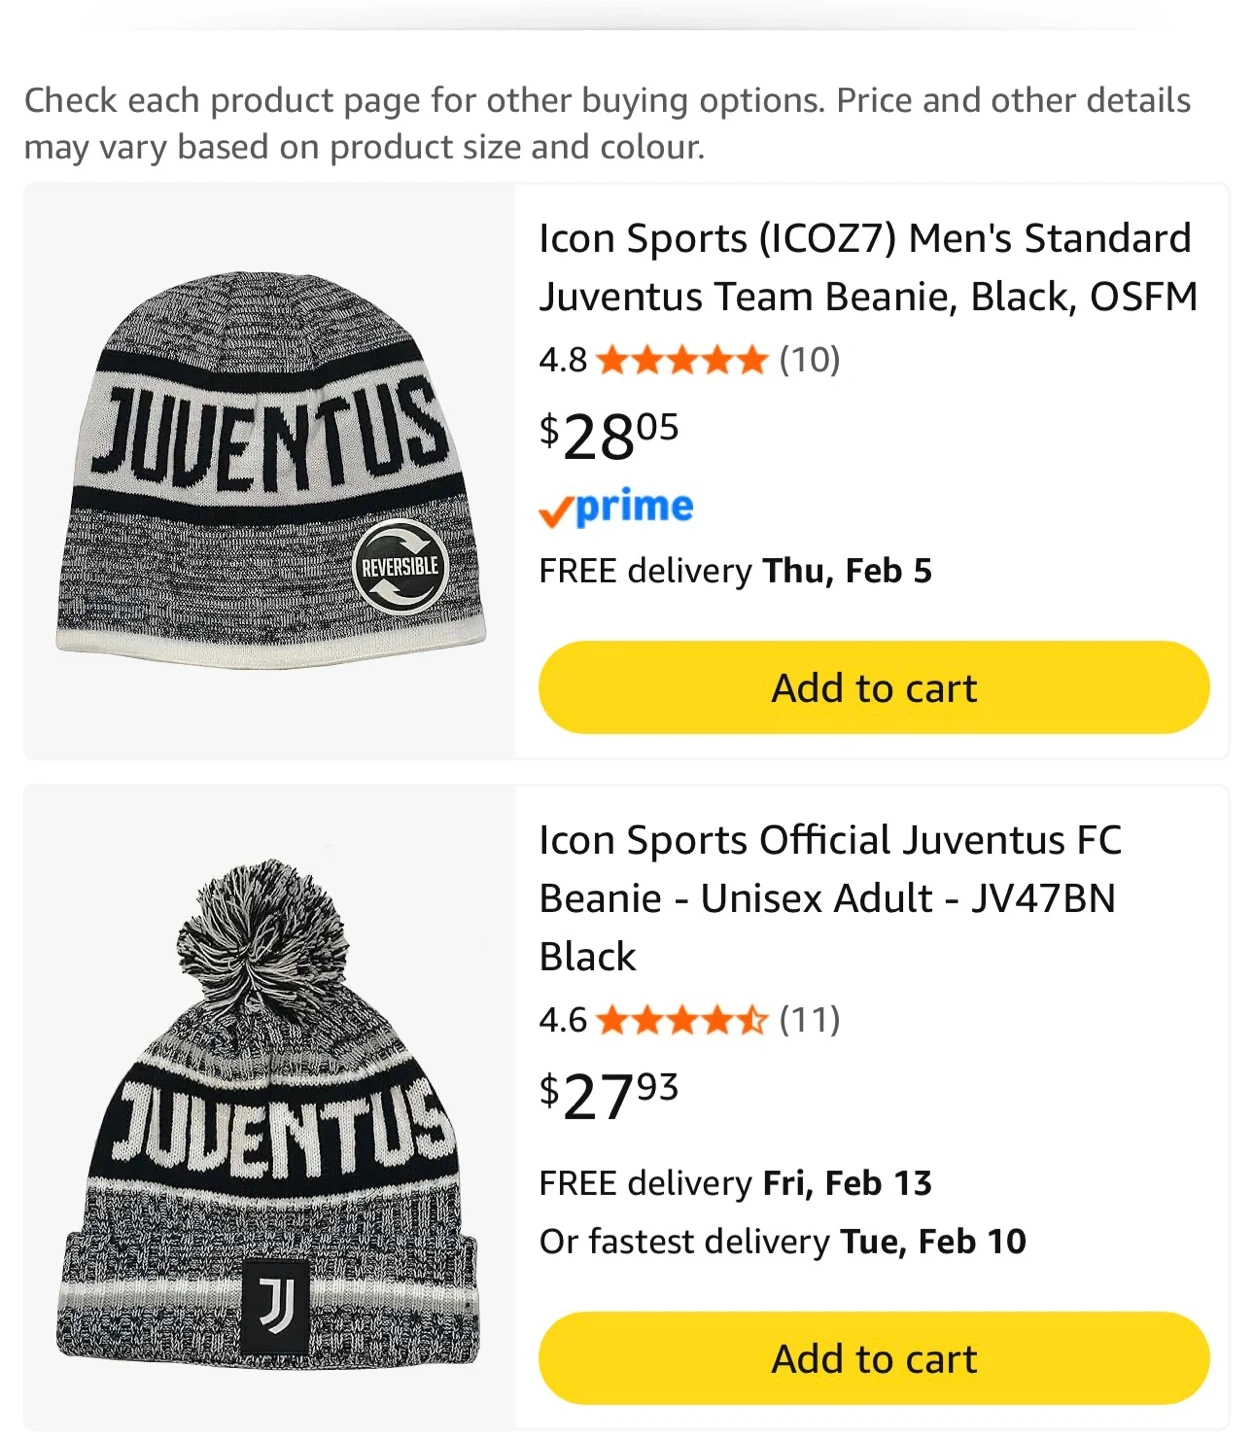View the pom-pom Juventus beanie product photo
The image size is (1254, 1440).
pos(268,1110)
